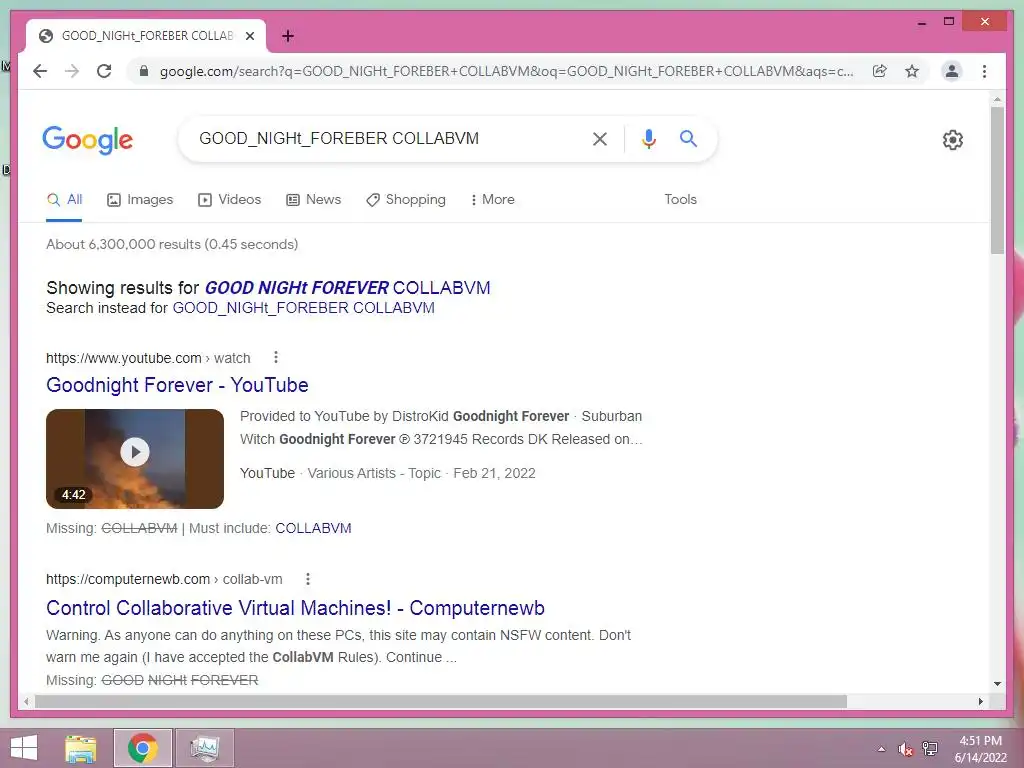
Task: Open network tray icon
Action: (x=930, y=749)
